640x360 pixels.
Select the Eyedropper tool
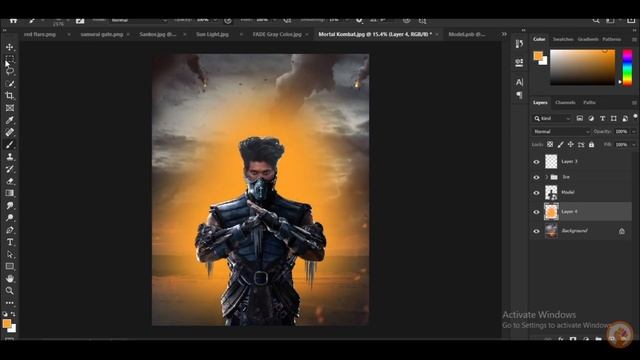(x=9, y=120)
